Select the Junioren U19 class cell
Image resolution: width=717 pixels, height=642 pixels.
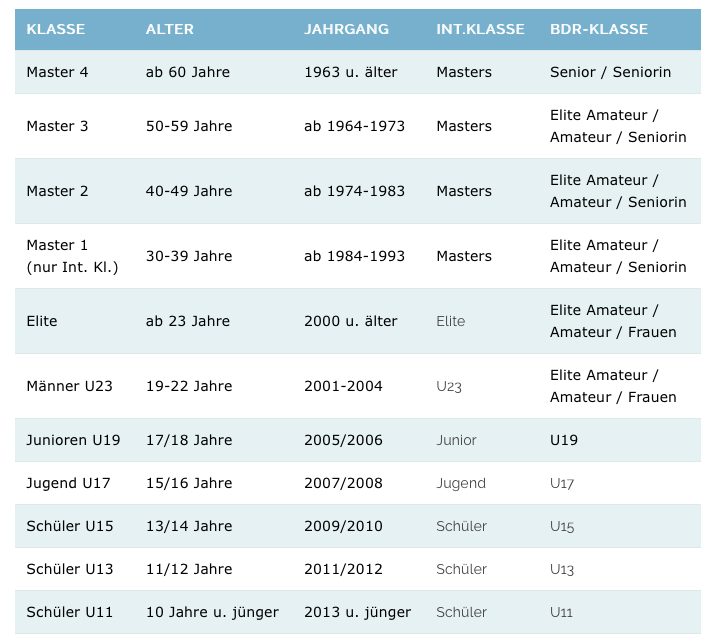coord(73,440)
